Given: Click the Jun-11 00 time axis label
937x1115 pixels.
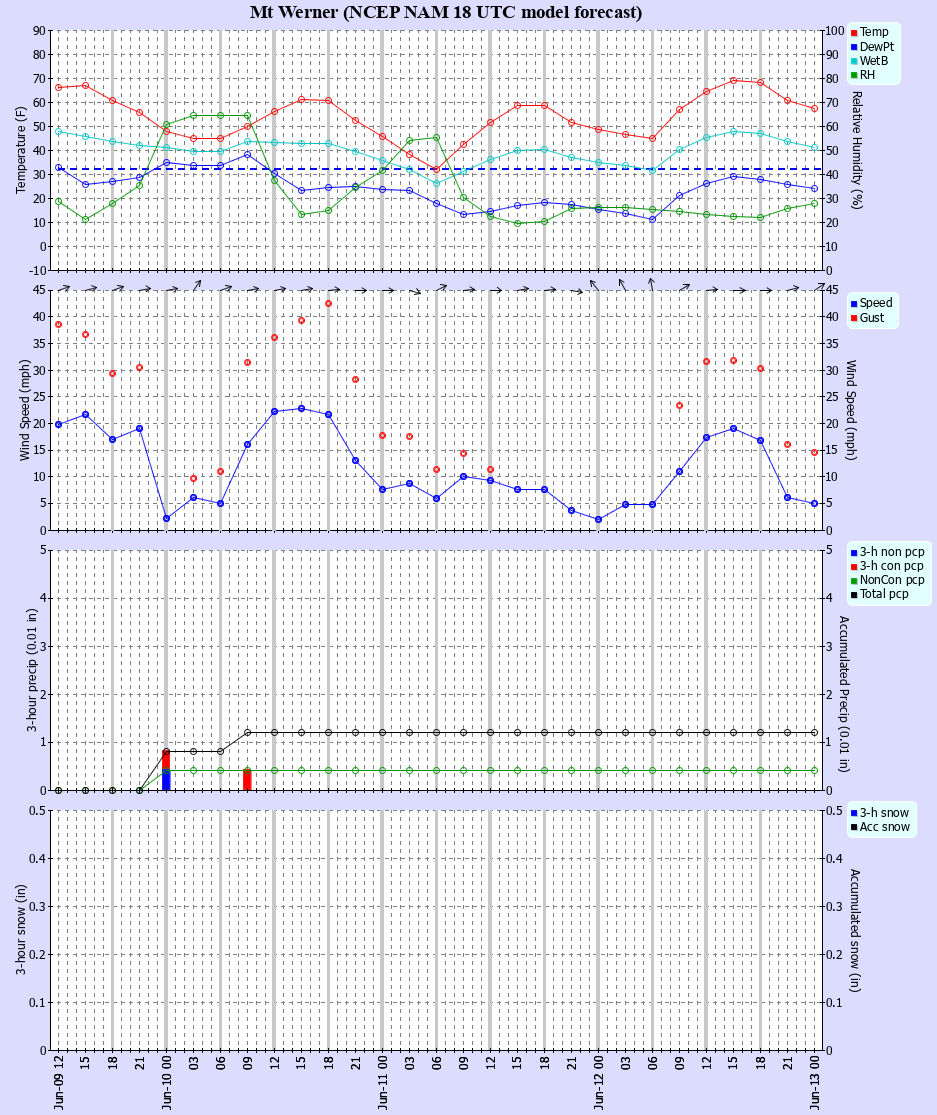Looking at the screenshot, I should tap(382, 1082).
